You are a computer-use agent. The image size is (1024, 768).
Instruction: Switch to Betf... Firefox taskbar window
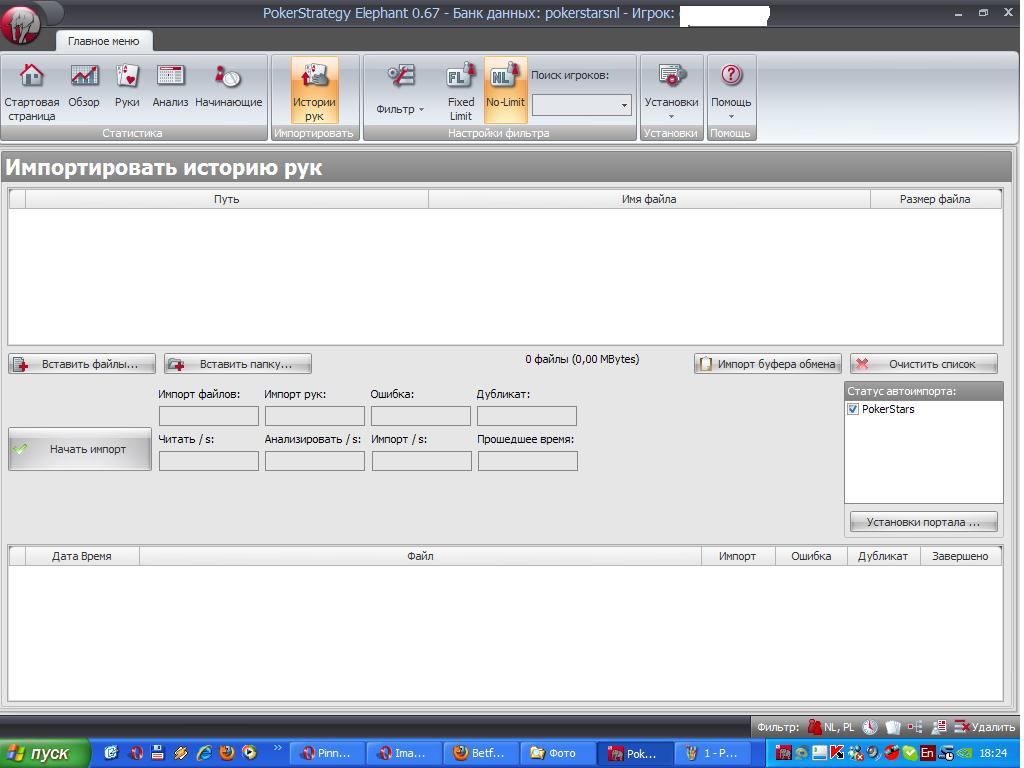481,754
